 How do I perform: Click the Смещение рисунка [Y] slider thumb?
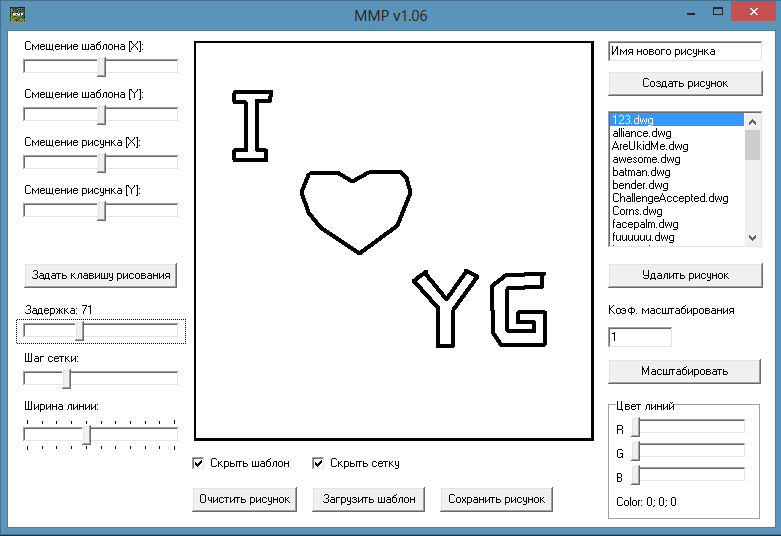pos(102,211)
